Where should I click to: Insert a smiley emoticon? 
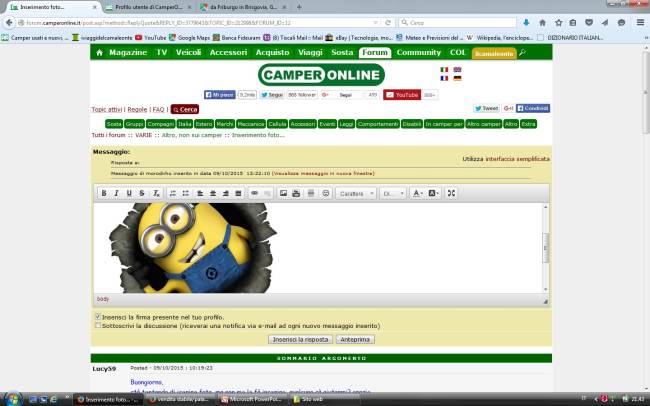coord(325,193)
